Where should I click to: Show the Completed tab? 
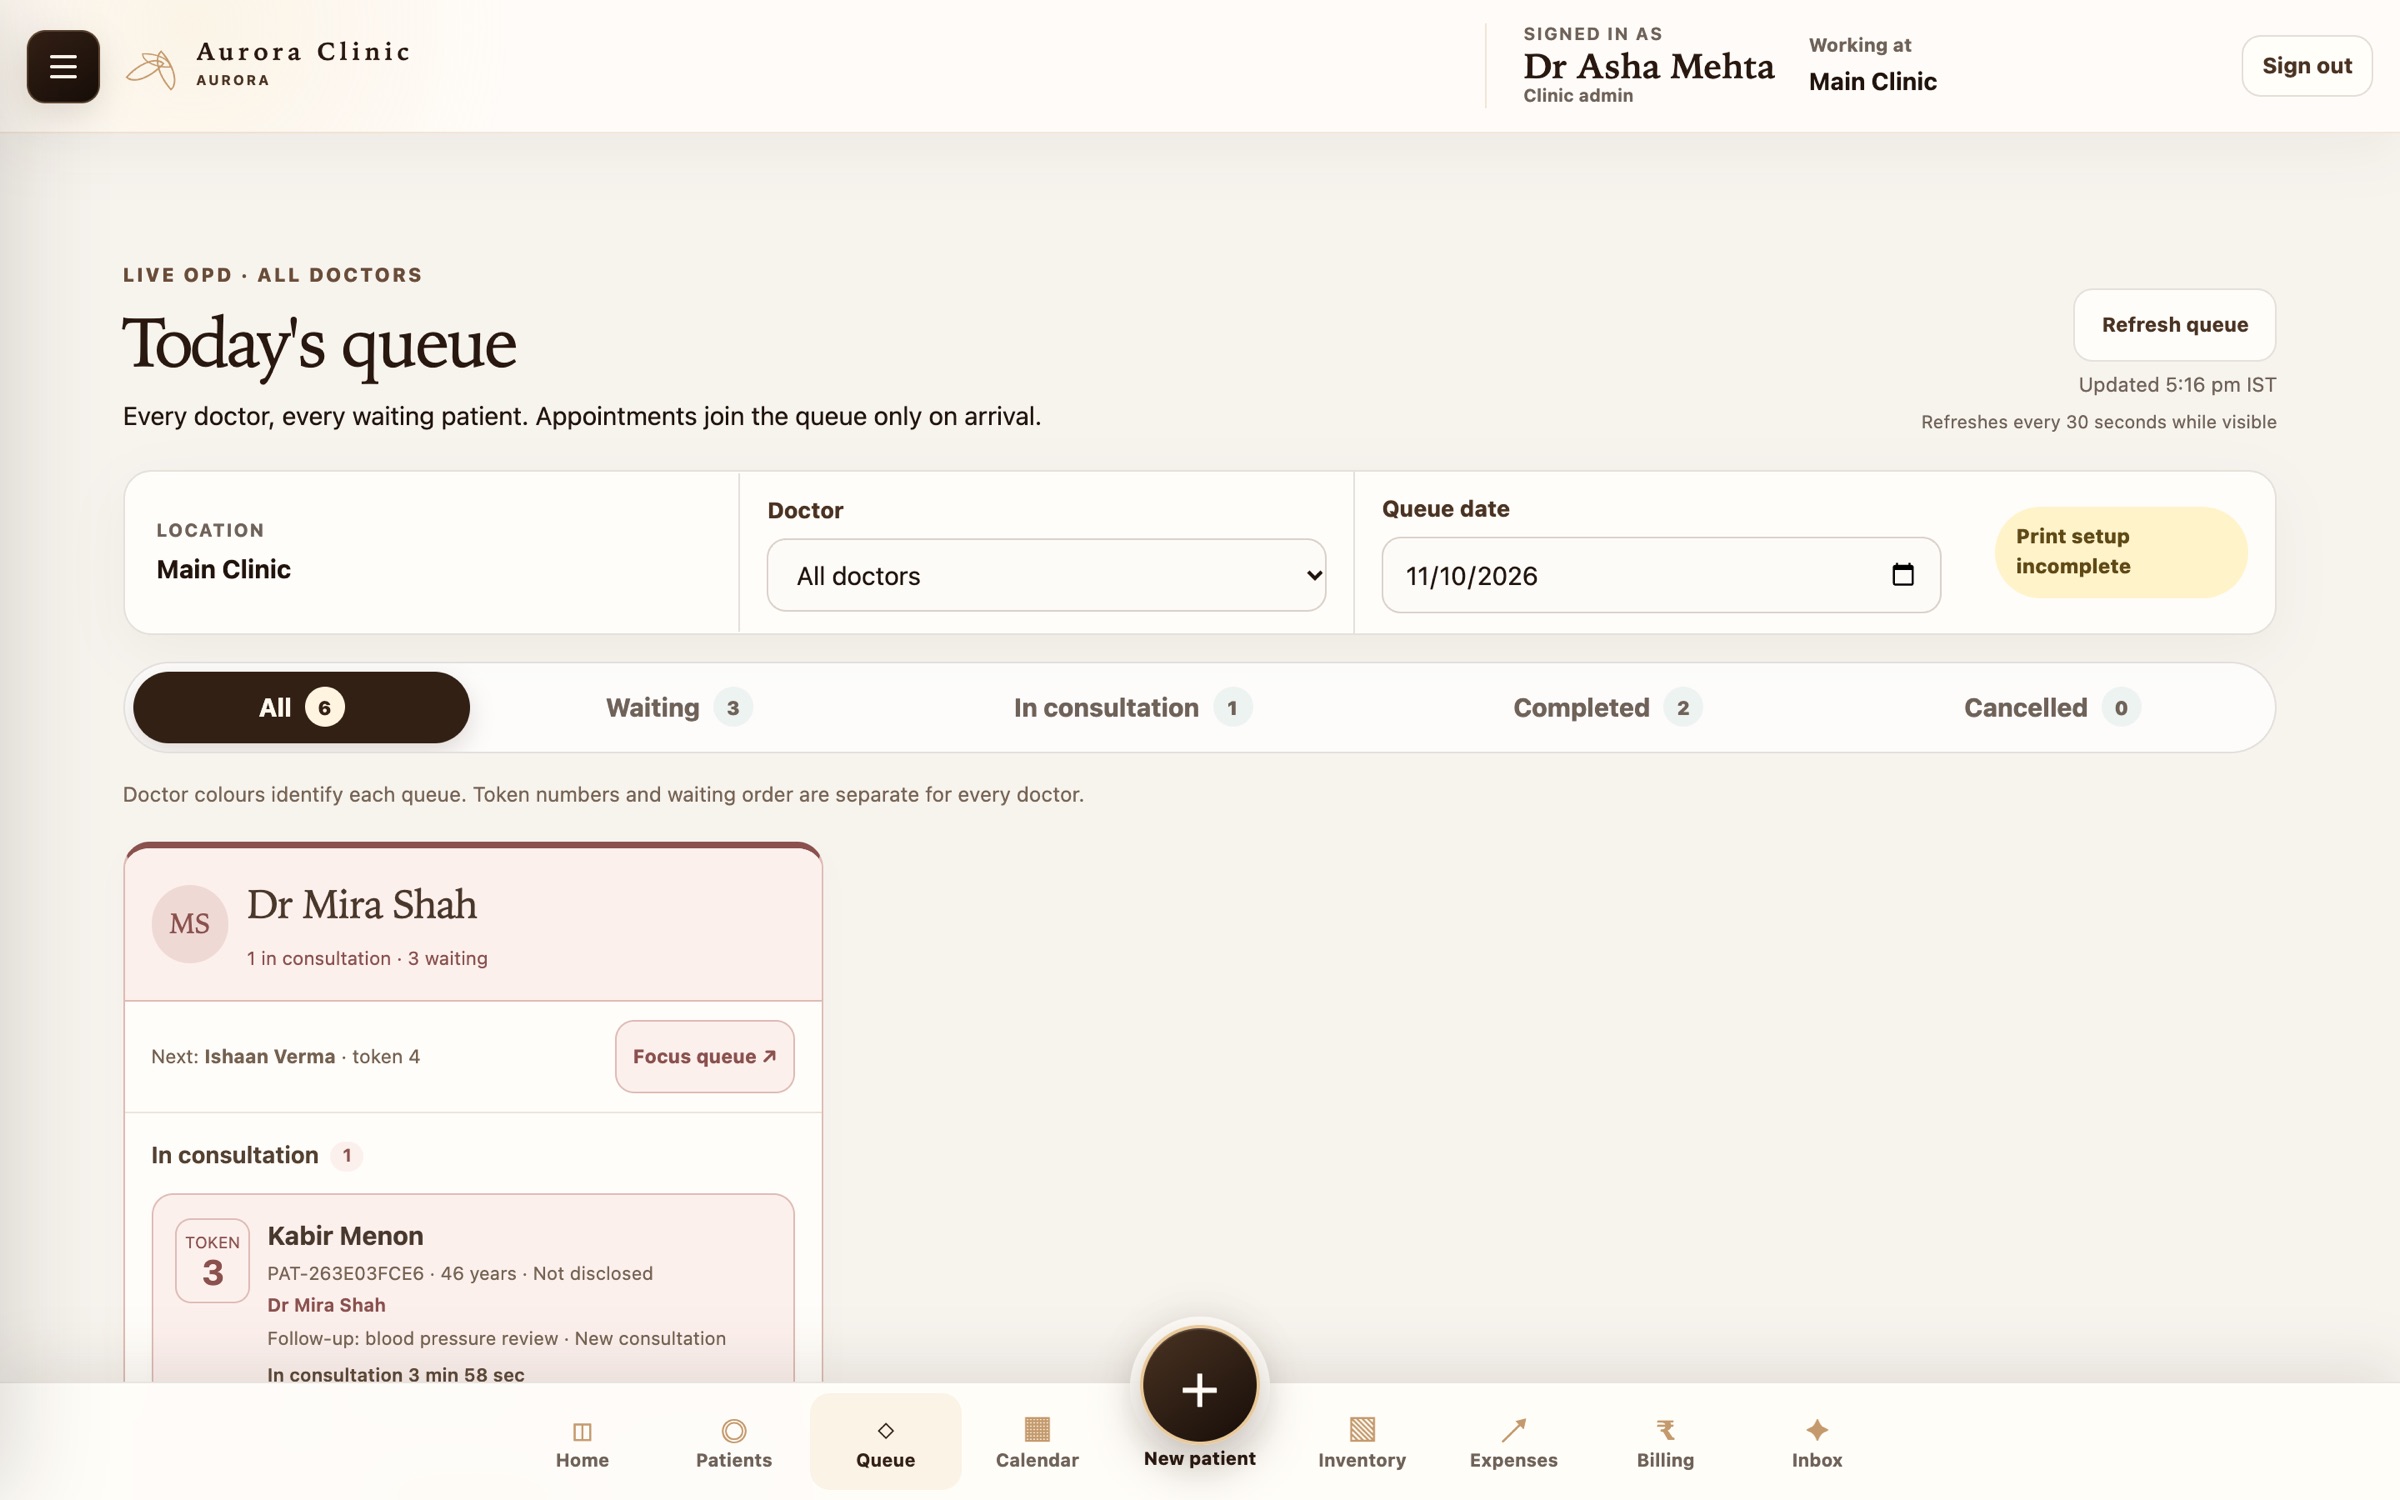coord(1607,707)
